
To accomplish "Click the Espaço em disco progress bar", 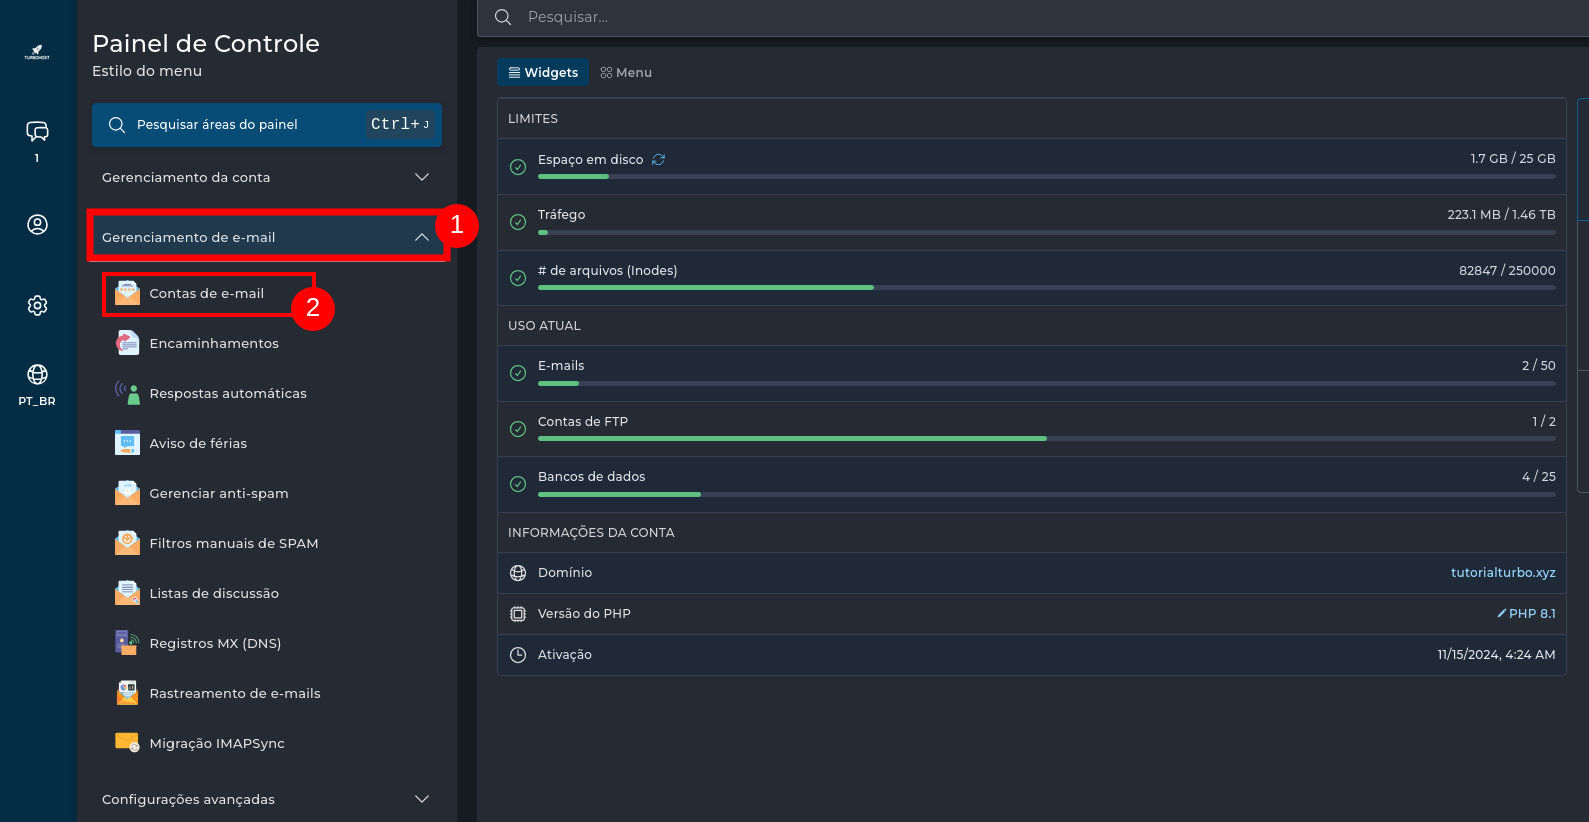I will tap(1046, 177).
